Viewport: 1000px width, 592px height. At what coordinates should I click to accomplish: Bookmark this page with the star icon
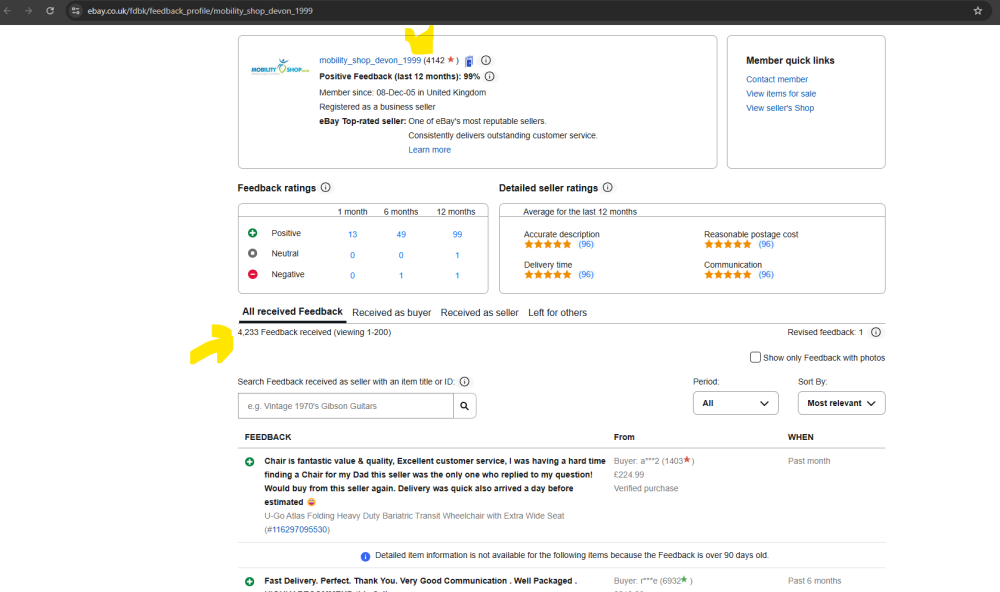click(978, 11)
